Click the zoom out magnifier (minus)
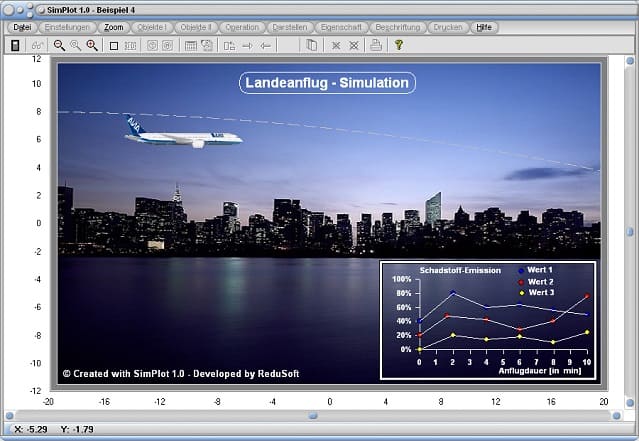Viewport: 639px width, 441px height. pyautogui.click(x=59, y=45)
